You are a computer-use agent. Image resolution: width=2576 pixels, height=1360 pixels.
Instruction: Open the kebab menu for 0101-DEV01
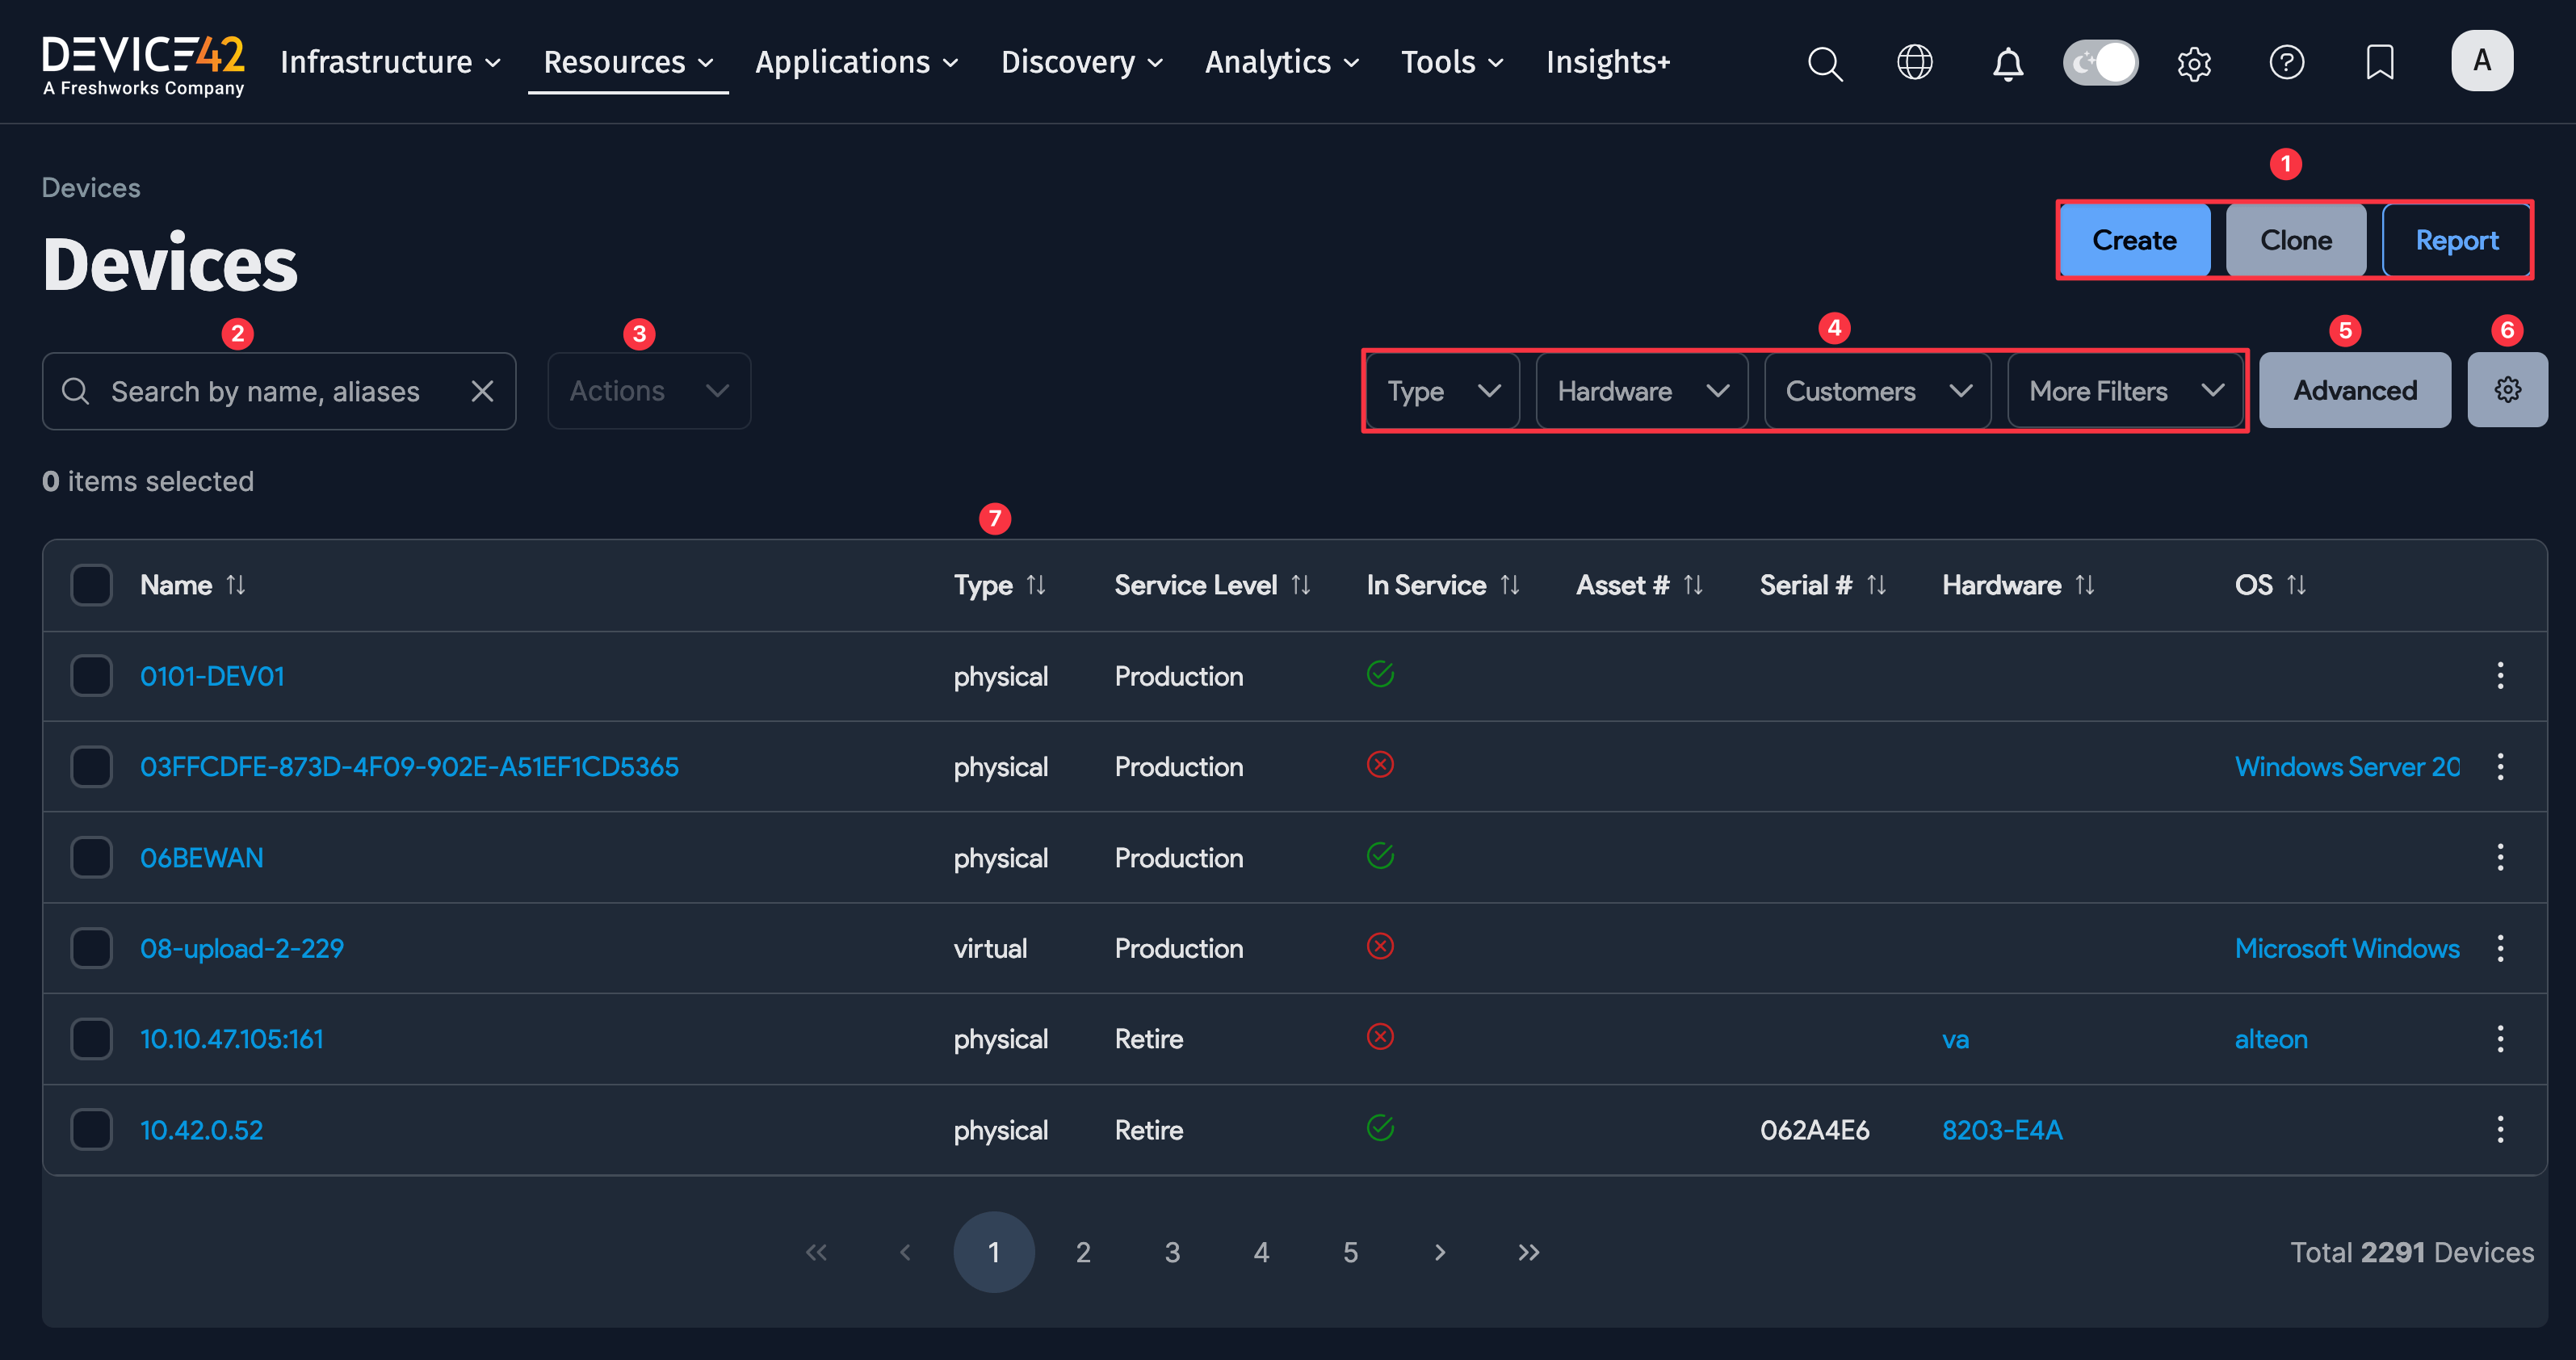click(x=2500, y=676)
